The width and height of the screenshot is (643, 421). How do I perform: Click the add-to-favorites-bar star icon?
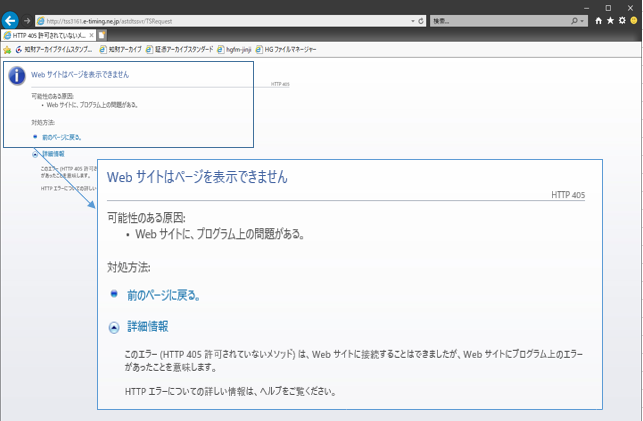click(7, 48)
